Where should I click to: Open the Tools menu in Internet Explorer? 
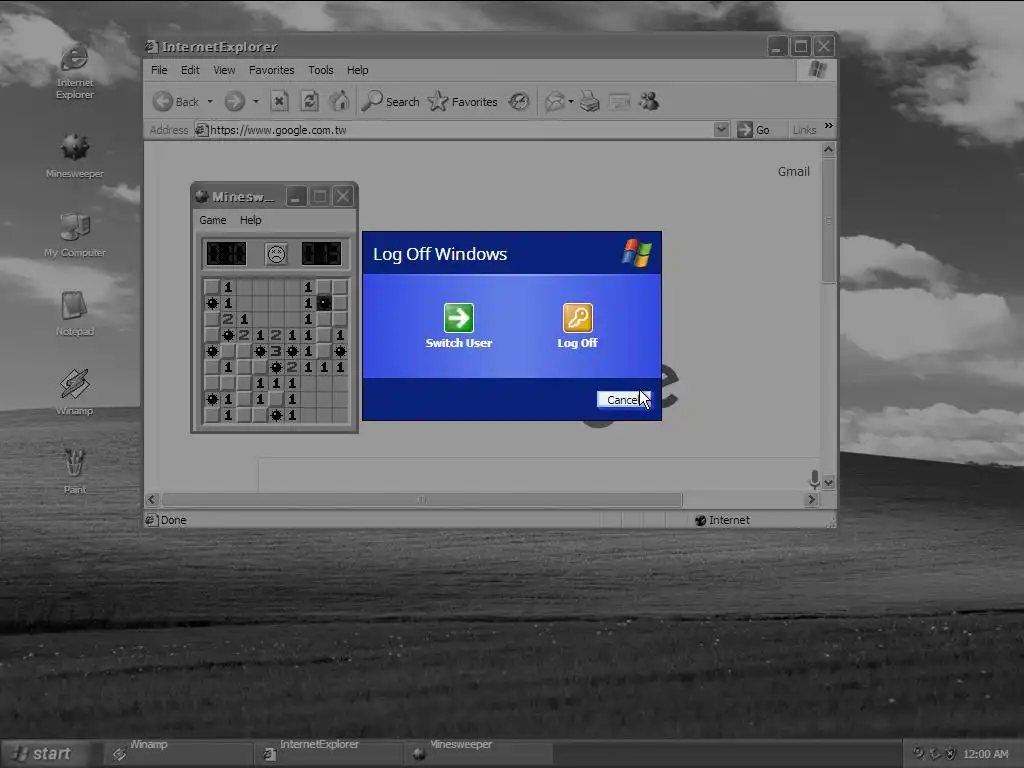tap(321, 70)
